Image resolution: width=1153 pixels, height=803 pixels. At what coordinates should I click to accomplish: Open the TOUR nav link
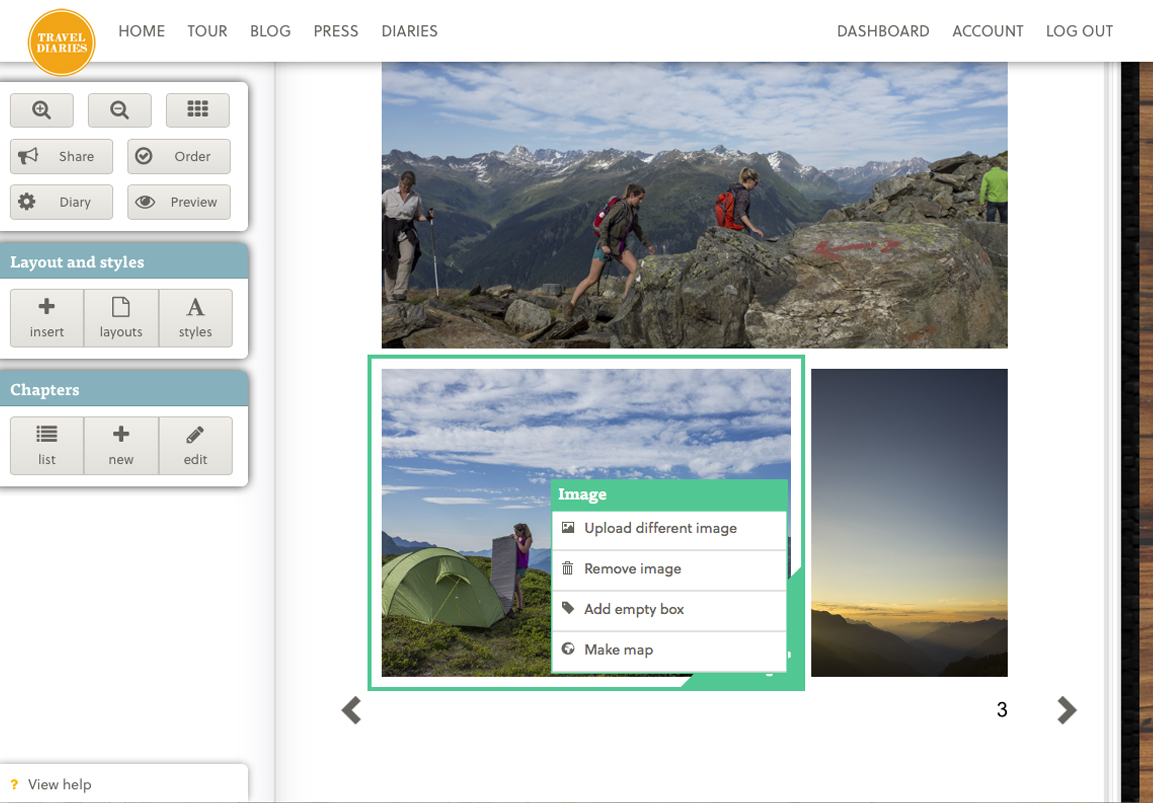(207, 31)
